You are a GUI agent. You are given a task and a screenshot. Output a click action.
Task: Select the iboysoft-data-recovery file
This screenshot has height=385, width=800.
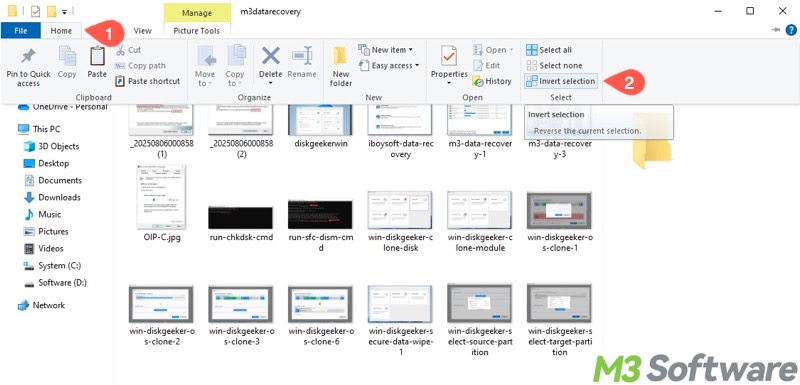tap(401, 131)
